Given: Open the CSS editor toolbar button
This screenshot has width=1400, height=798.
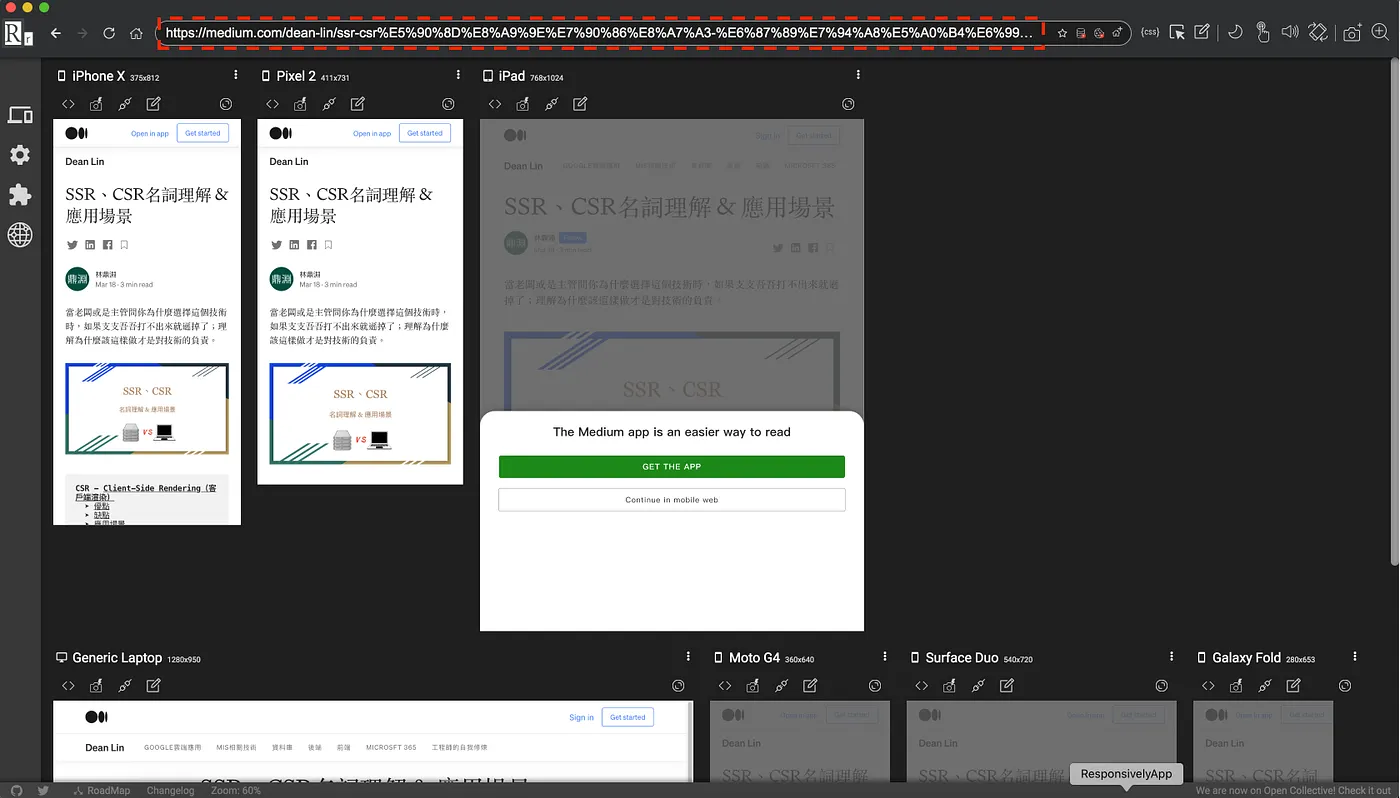Looking at the screenshot, I should point(1150,32).
